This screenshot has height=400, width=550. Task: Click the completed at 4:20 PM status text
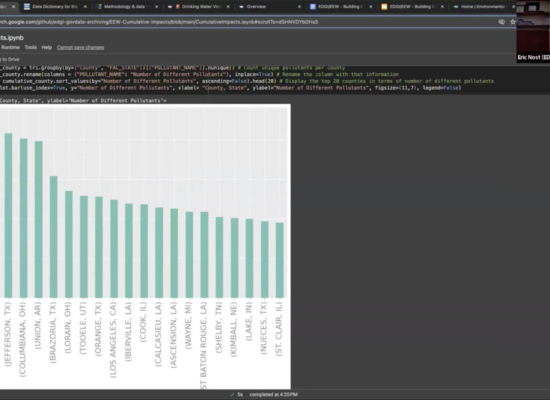coord(274,394)
